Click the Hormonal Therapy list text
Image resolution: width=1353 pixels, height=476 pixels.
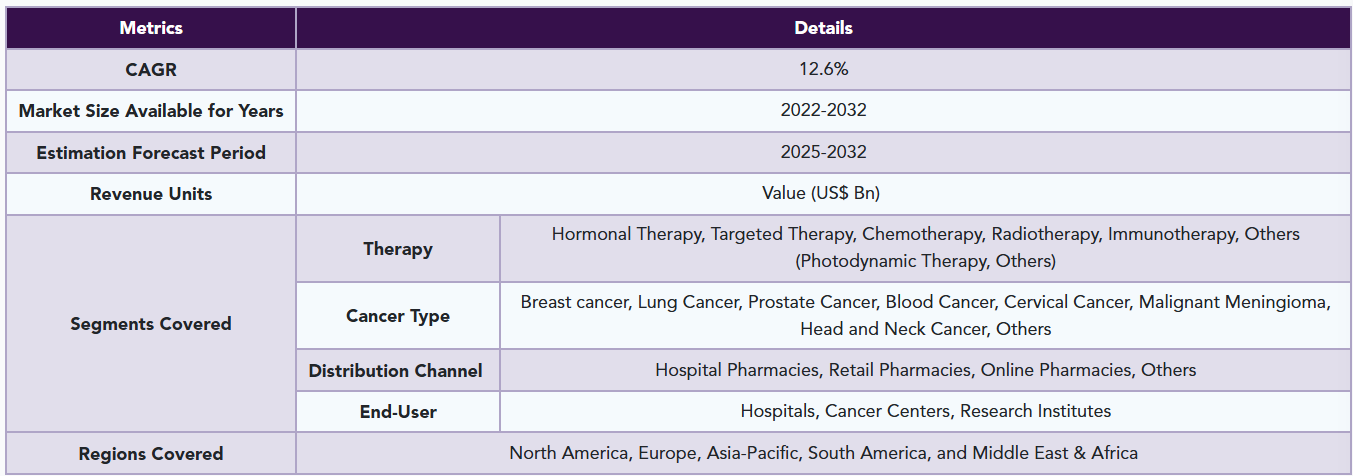[925, 248]
